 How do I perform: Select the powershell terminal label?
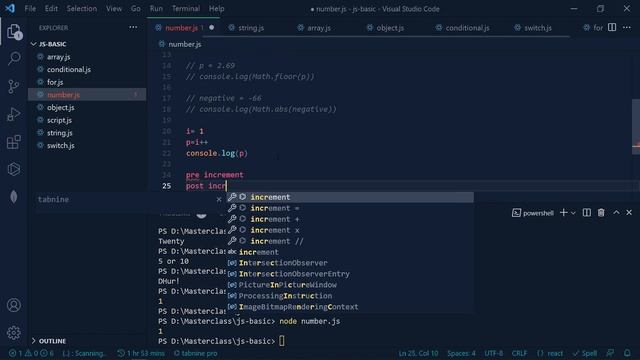533,213
